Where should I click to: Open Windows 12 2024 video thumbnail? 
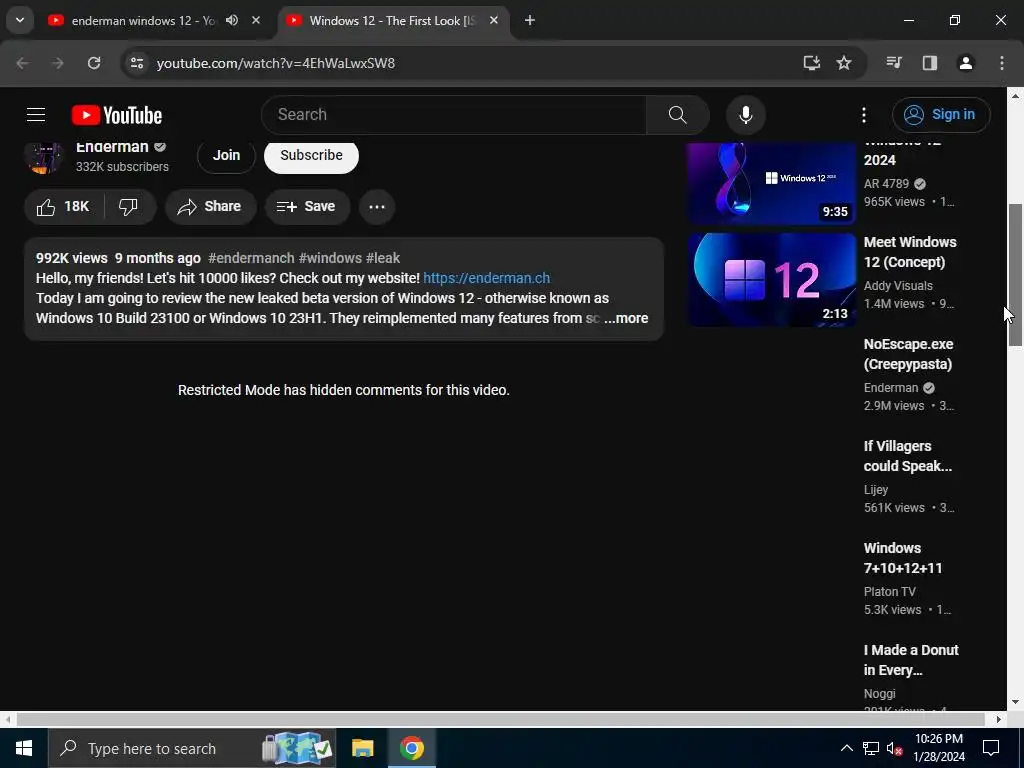click(771, 184)
